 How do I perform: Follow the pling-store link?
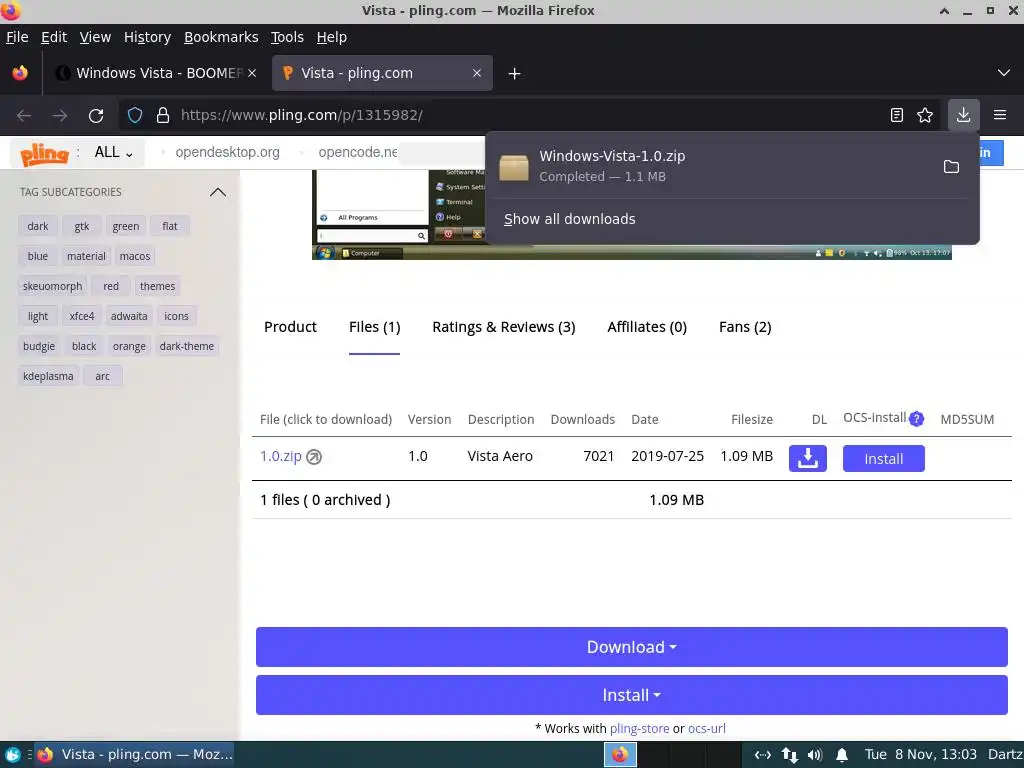[639, 729]
